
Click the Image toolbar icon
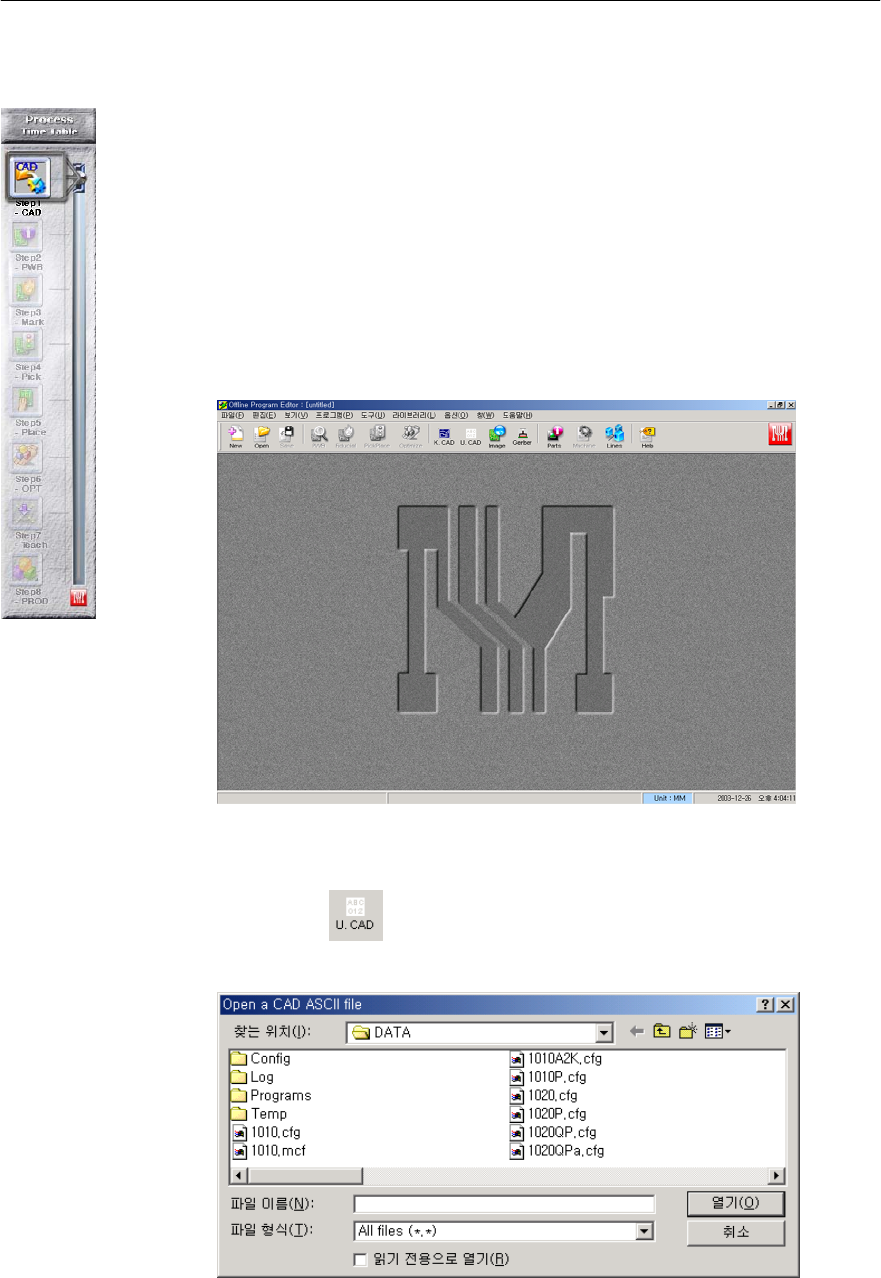[497, 437]
